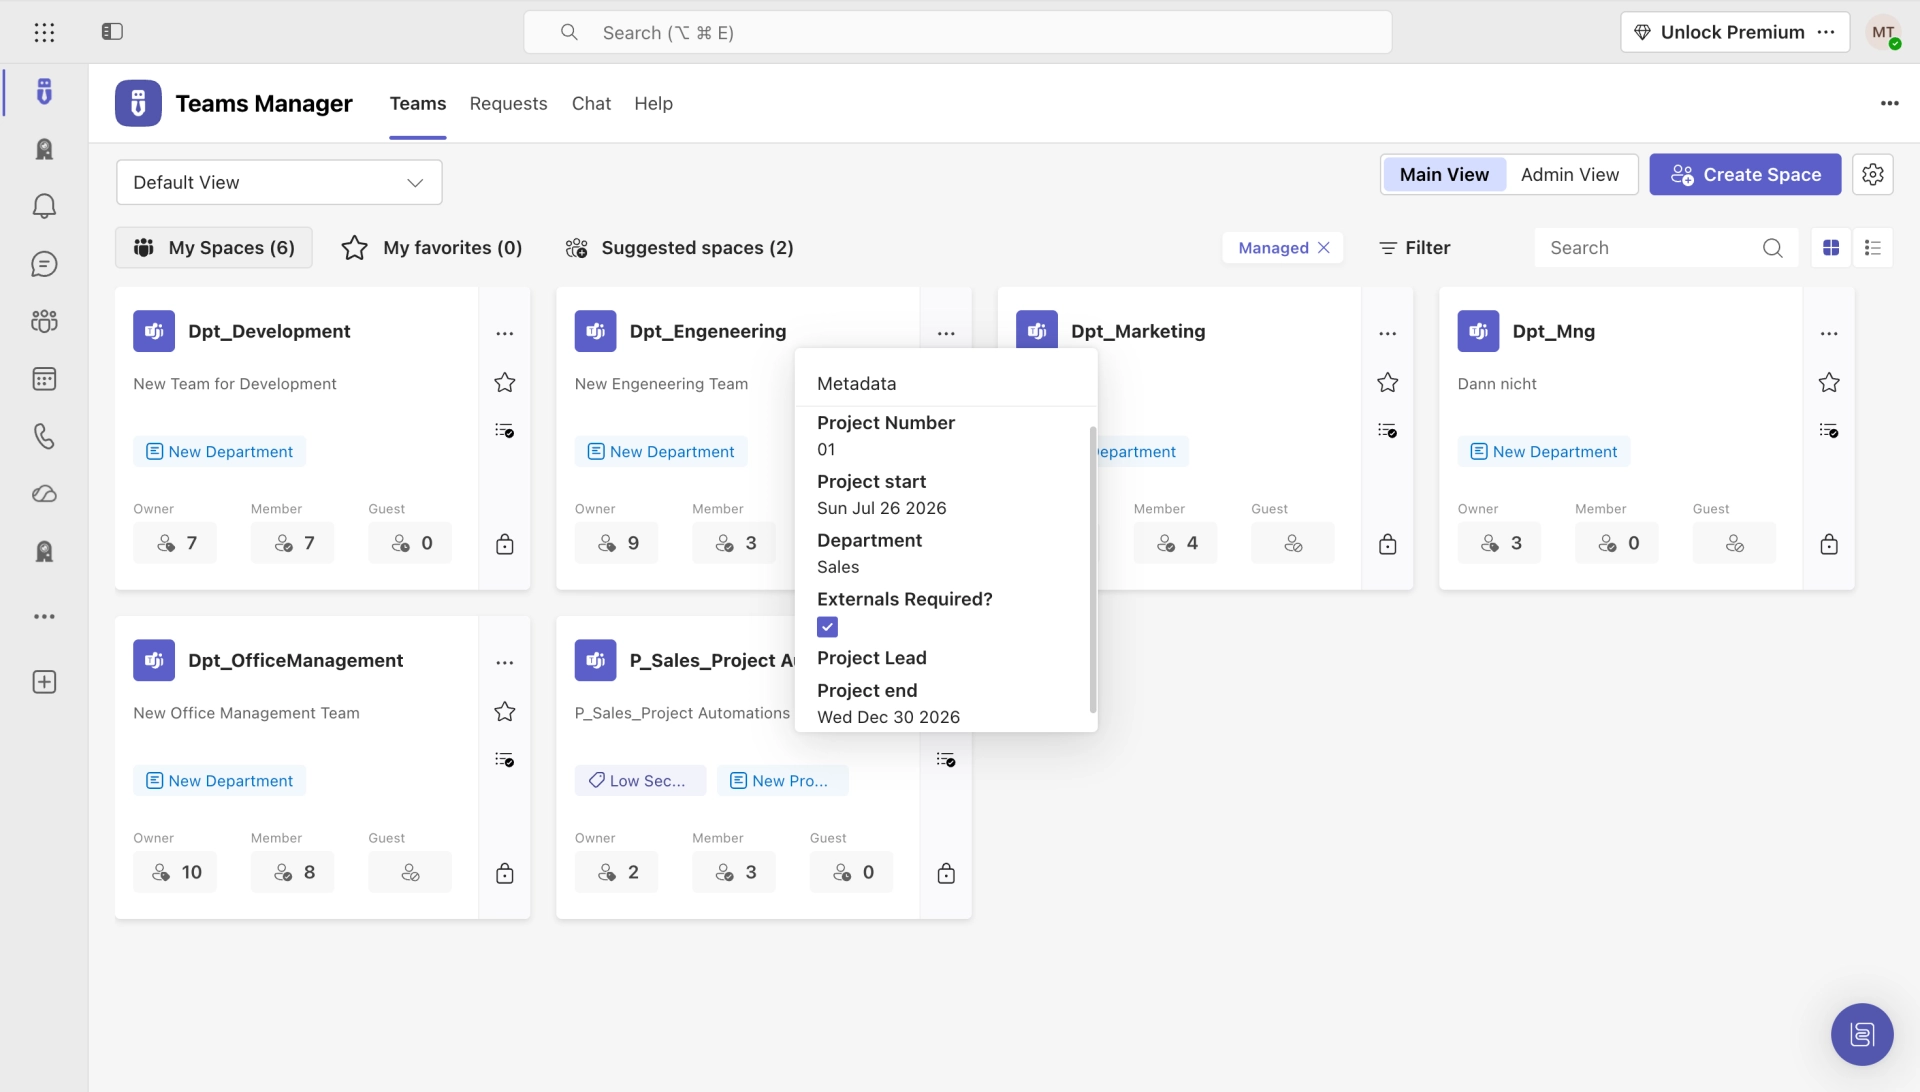Open Calls phone icon
The width and height of the screenshot is (1920, 1092).
coord(44,436)
